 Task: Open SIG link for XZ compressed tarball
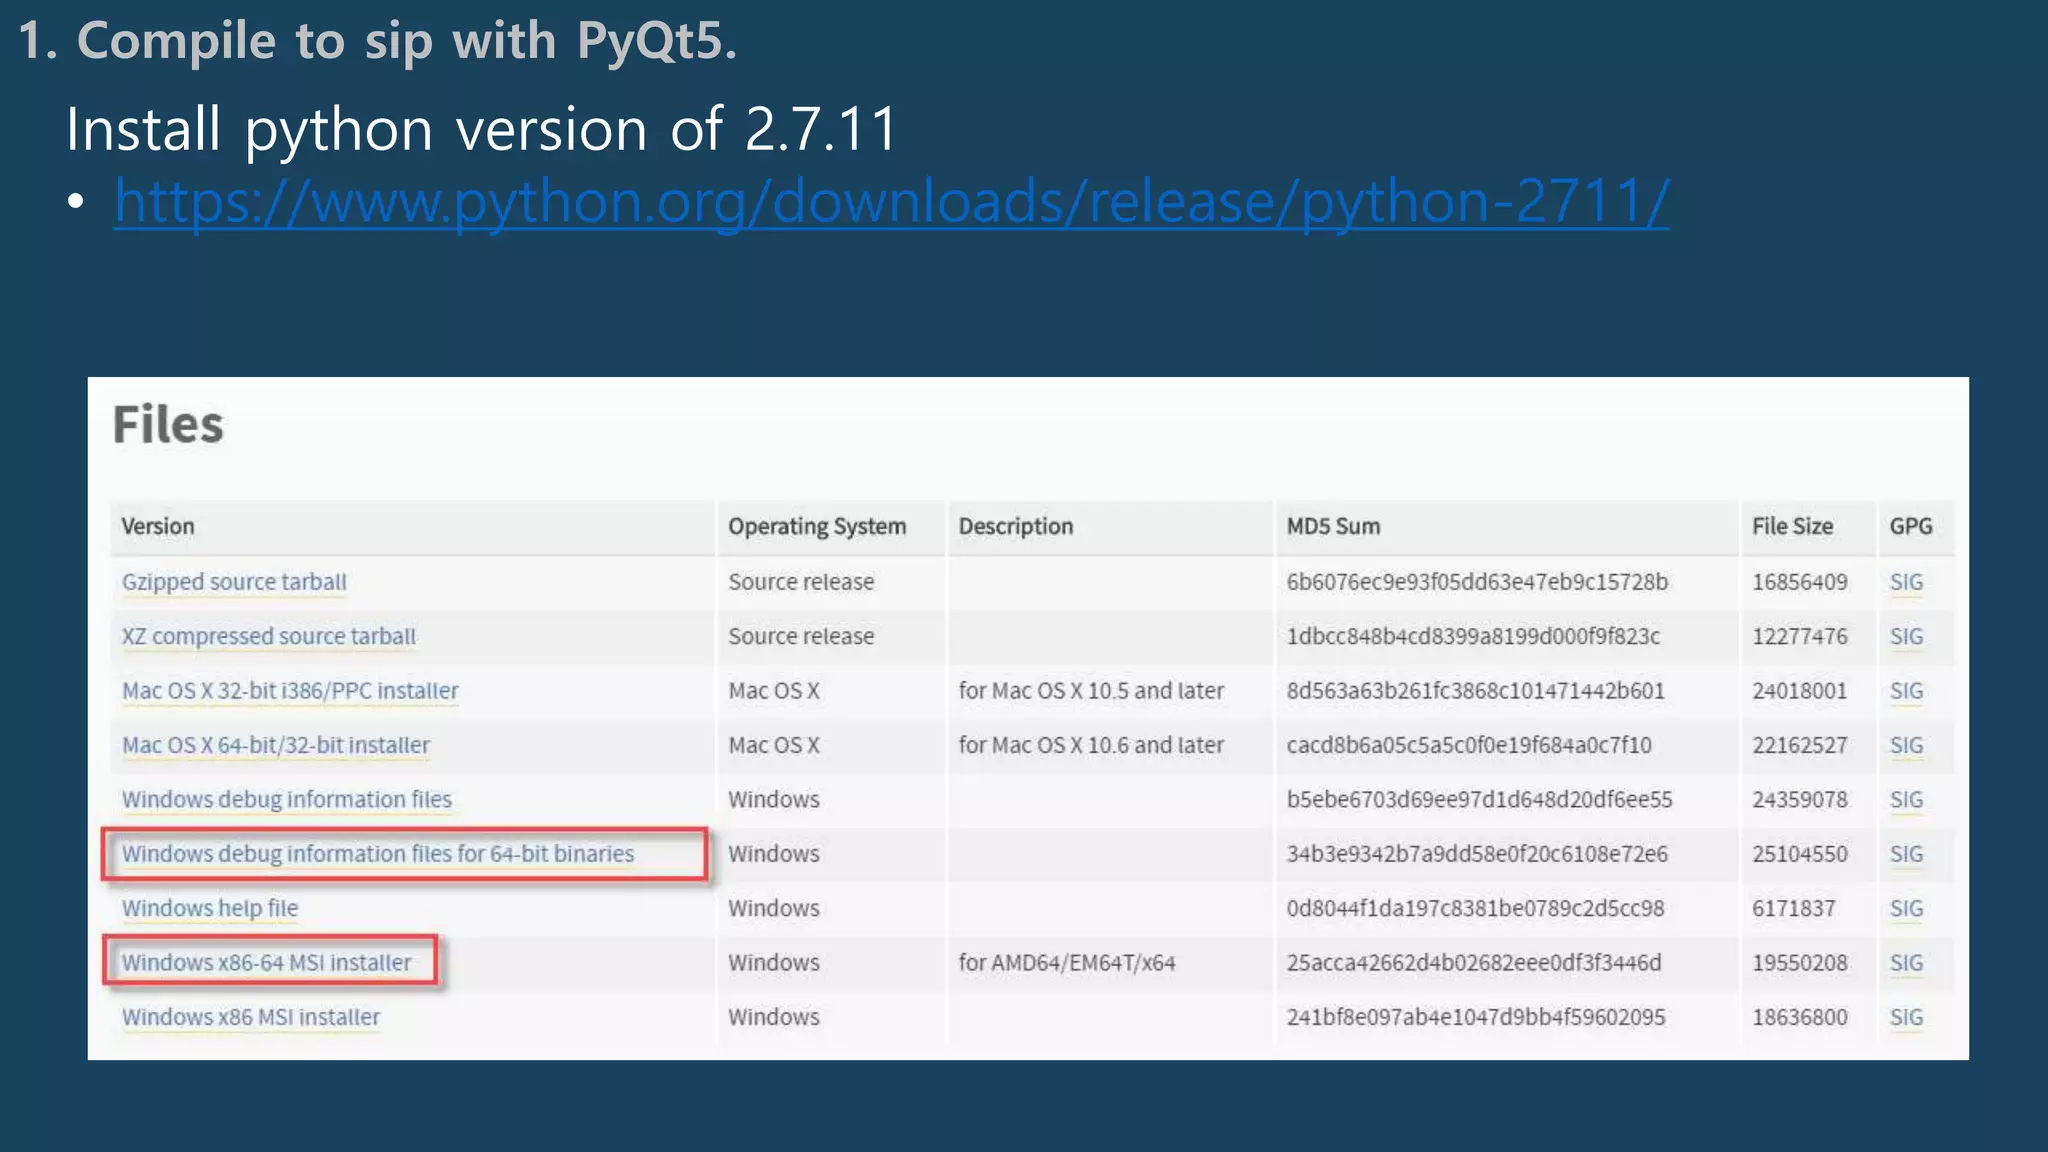tap(1906, 636)
